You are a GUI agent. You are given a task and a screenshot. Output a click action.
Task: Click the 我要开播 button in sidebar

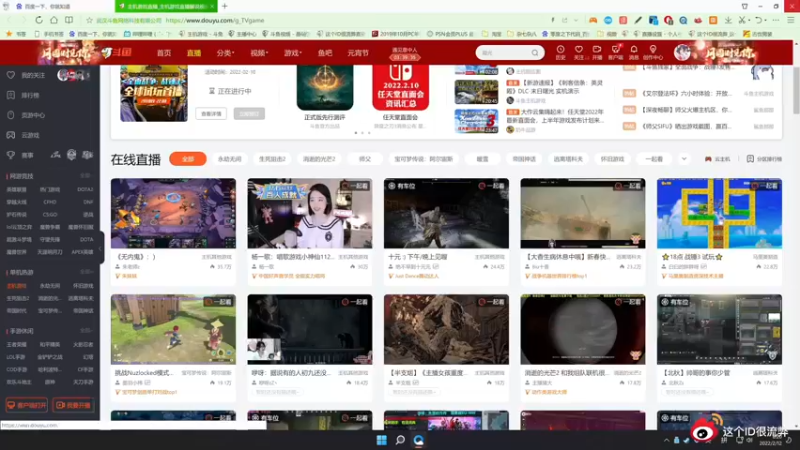73,406
